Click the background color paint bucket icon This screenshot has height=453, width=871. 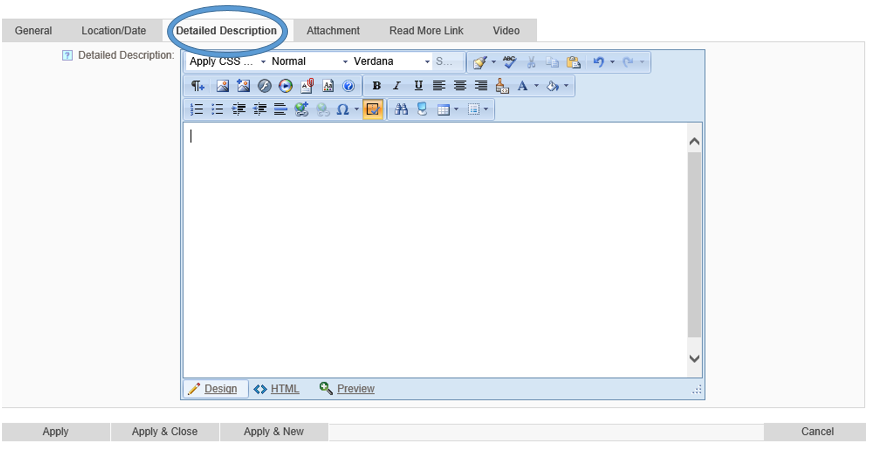553,85
